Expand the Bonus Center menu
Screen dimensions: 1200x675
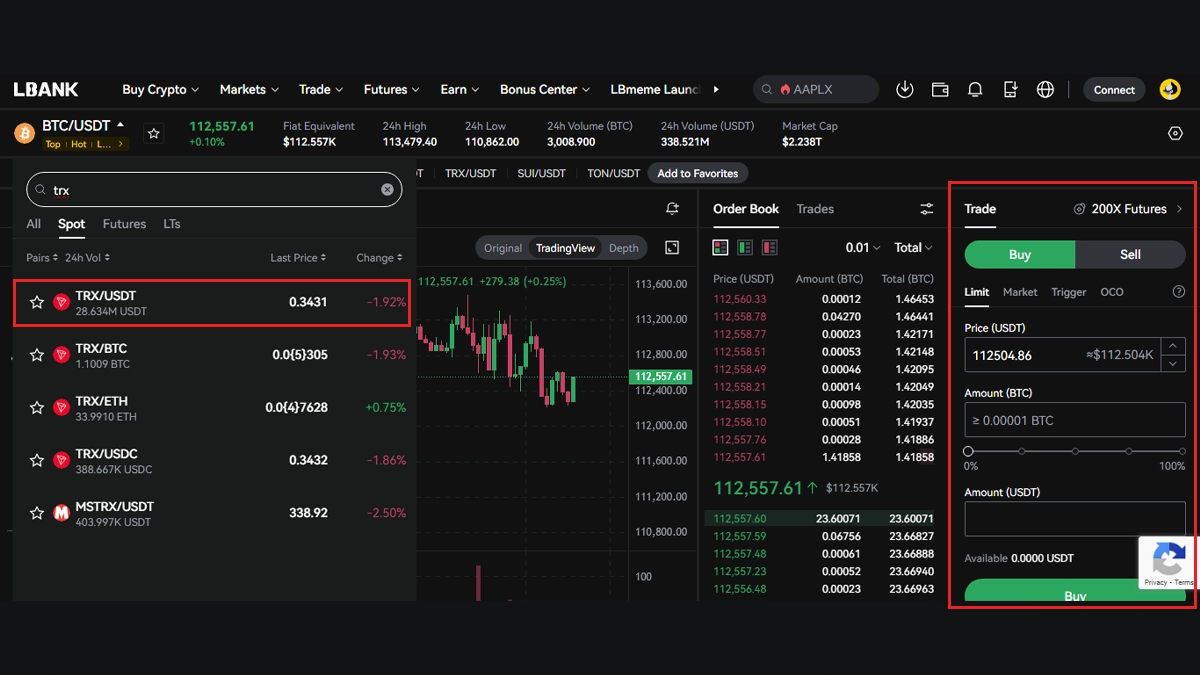click(x=545, y=89)
